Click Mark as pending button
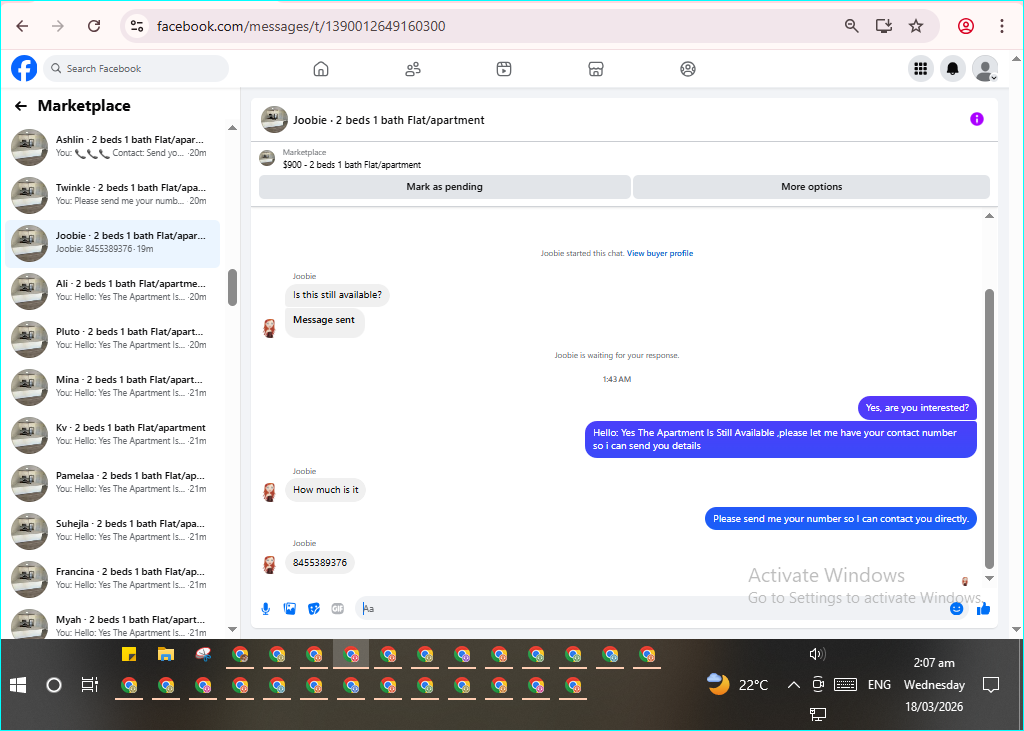This screenshot has width=1024, height=731. coord(445,187)
